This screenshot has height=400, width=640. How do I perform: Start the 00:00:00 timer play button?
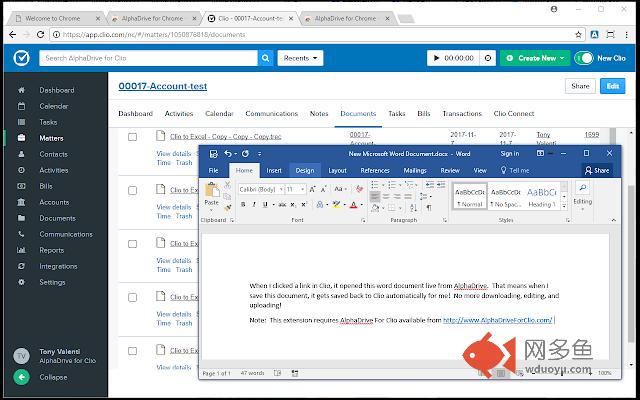click(x=436, y=58)
